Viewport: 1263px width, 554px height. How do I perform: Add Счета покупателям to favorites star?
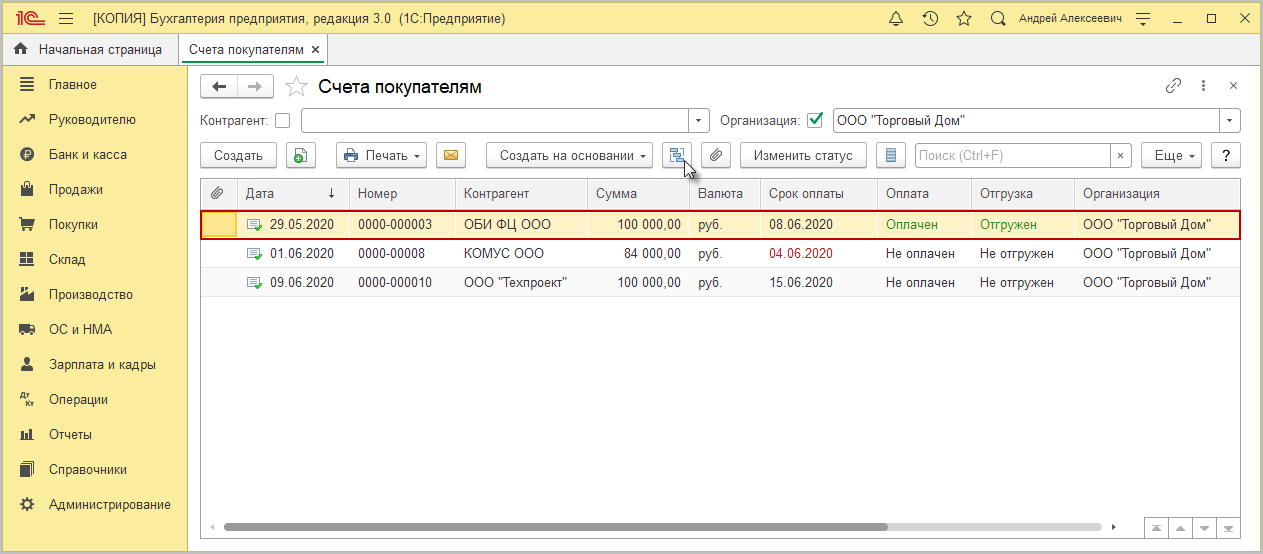[296, 87]
